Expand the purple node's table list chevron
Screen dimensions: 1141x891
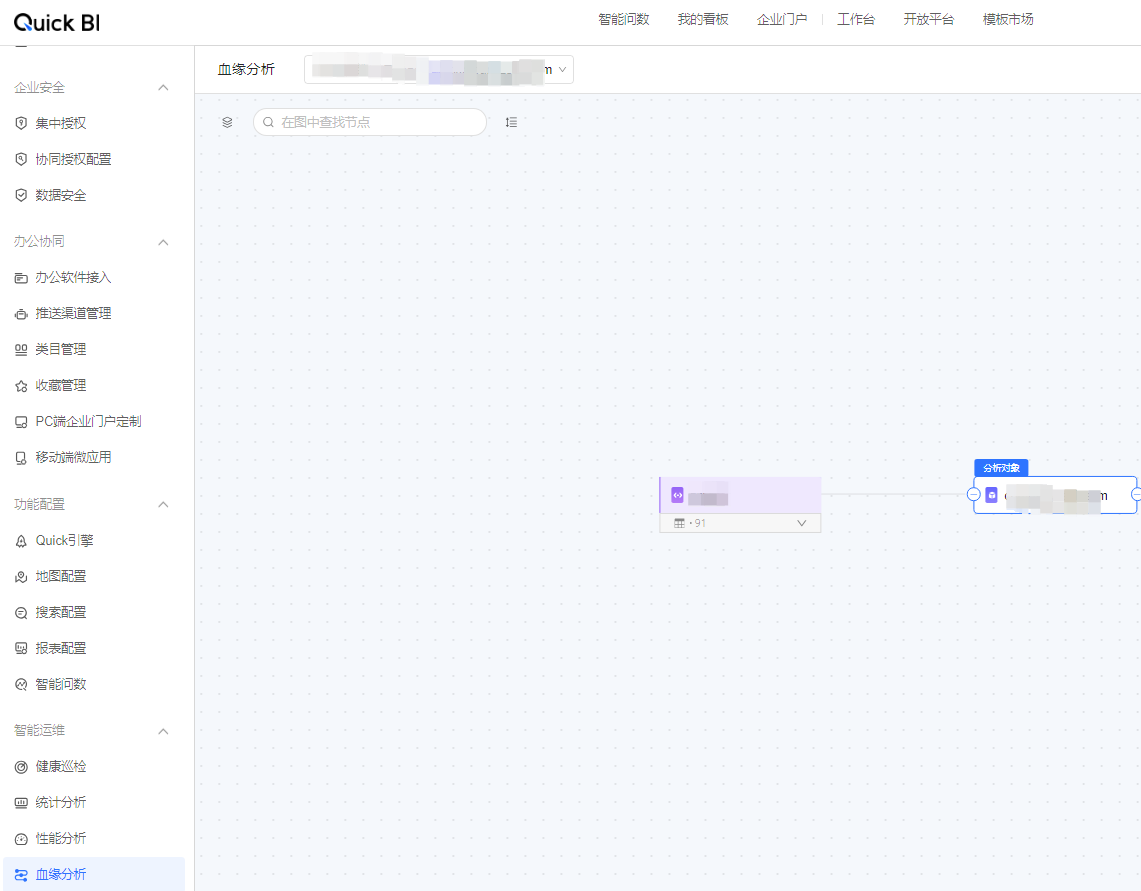[x=801, y=523]
